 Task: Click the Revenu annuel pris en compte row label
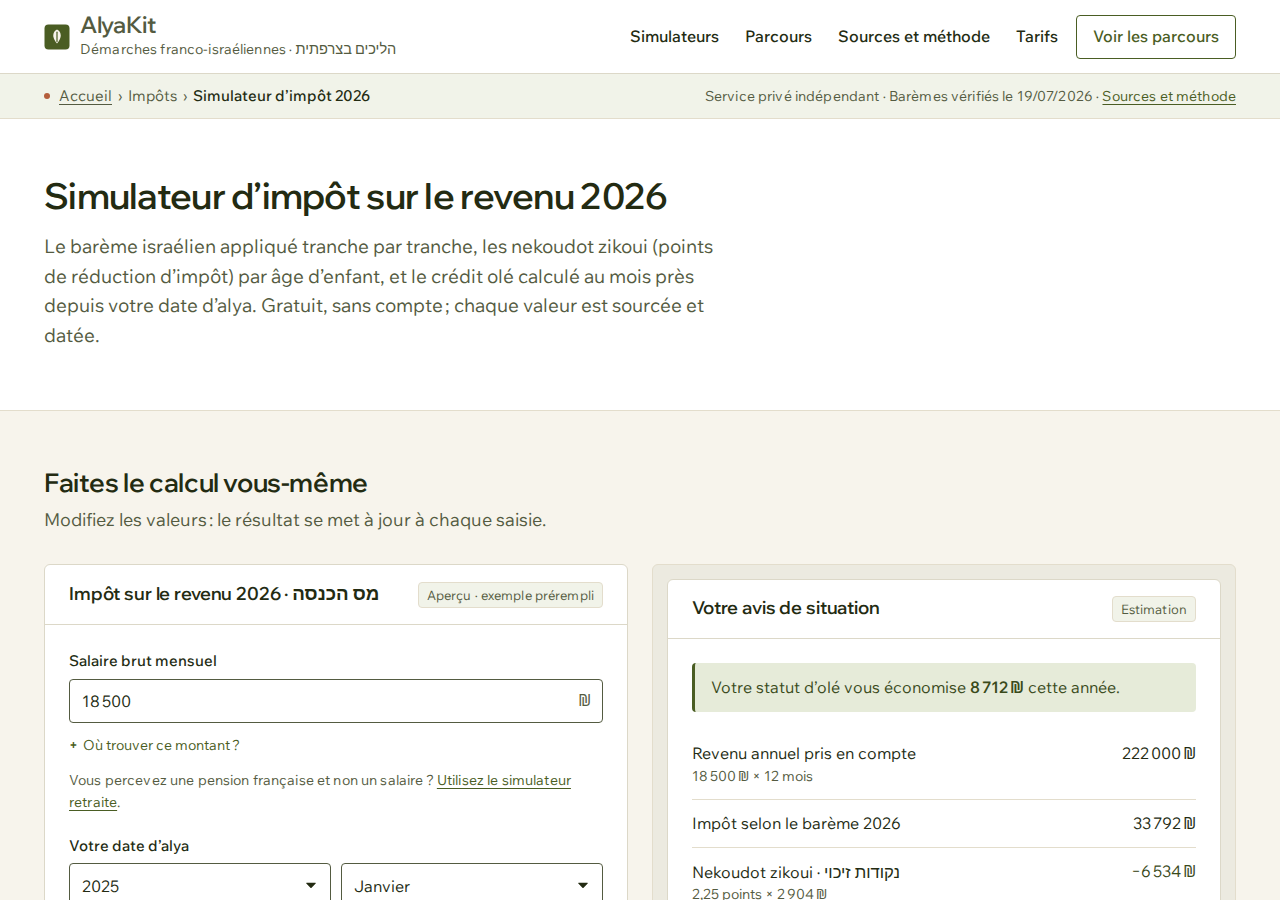pyautogui.click(x=804, y=754)
